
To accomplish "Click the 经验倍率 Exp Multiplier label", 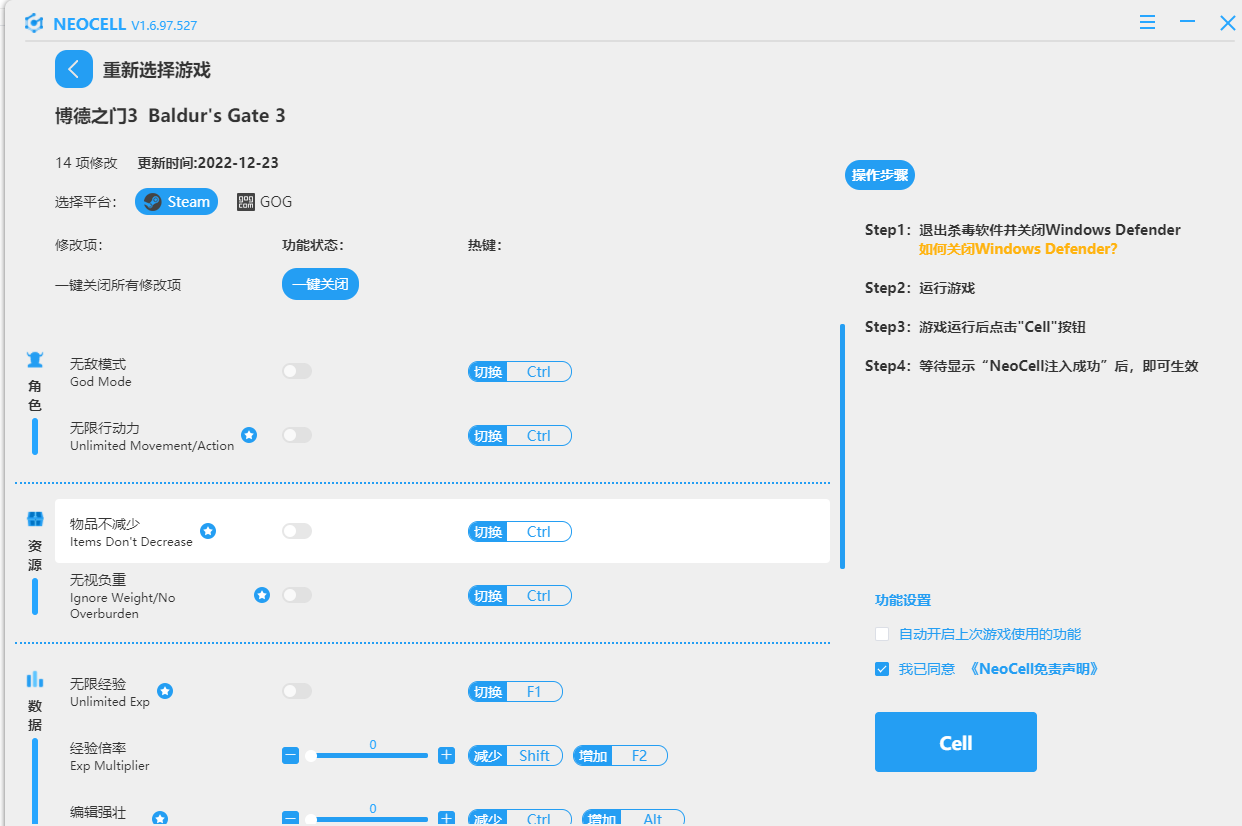I will tap(109, 756).
